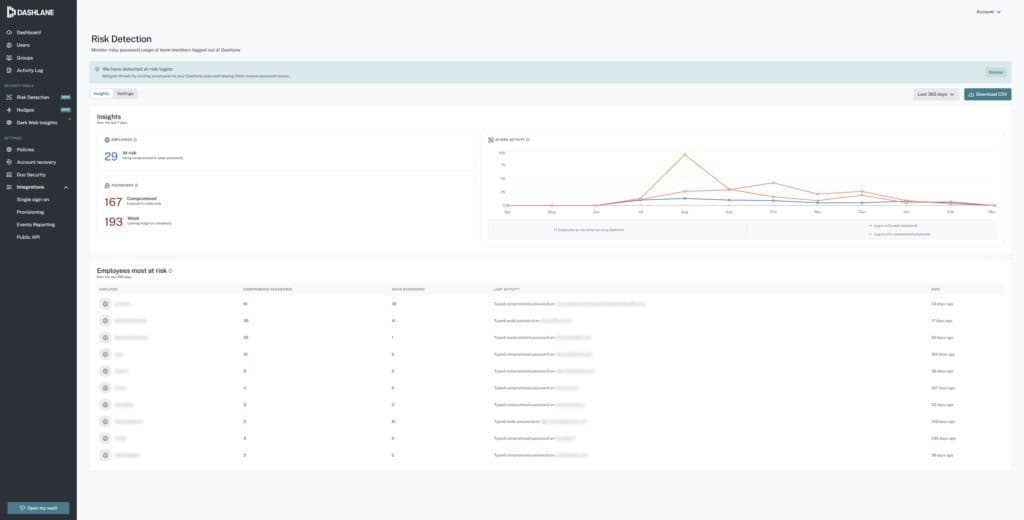Click the info icon beside Employees most at risk
The width and height of the screenshot is (1024, 520).
coord(171,271)
